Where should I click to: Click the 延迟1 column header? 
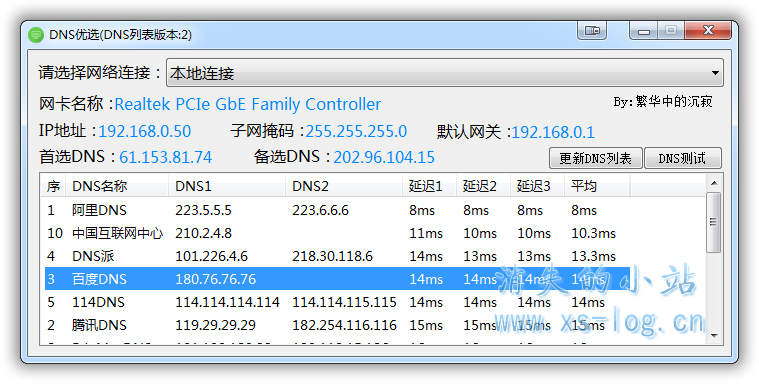point(429,186)
